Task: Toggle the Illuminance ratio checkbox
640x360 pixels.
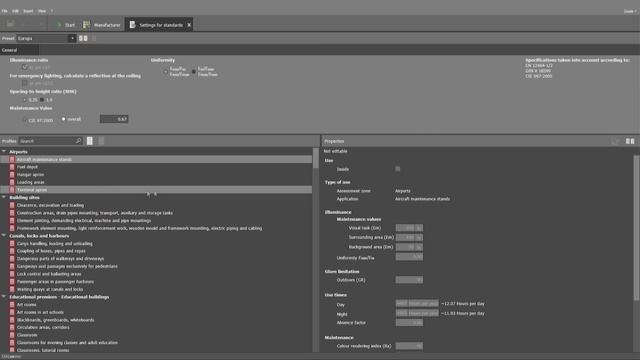Action: [24, 67]
